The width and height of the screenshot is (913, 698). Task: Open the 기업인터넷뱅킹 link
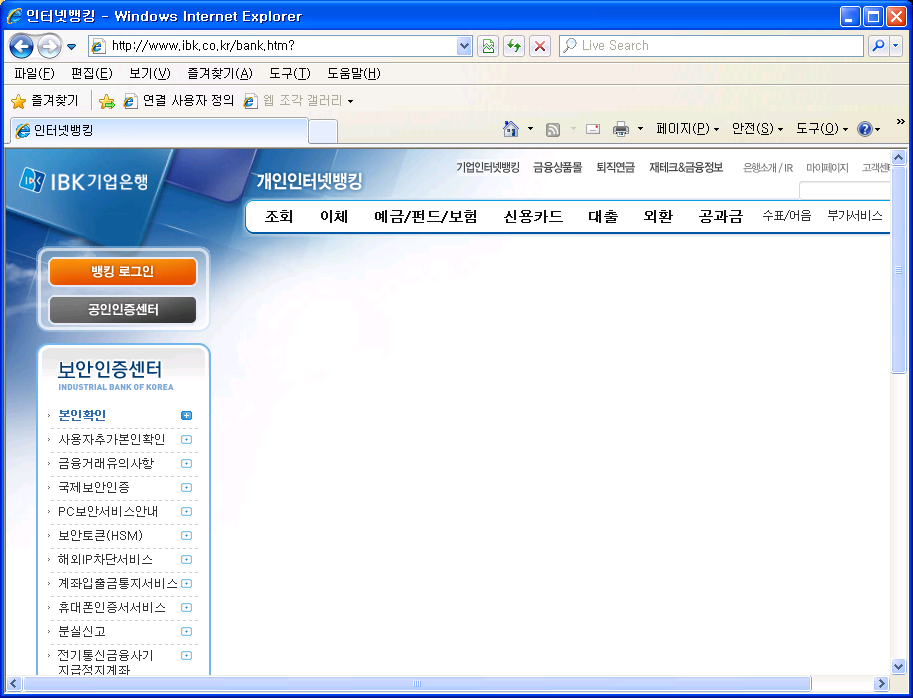point(487,168)
